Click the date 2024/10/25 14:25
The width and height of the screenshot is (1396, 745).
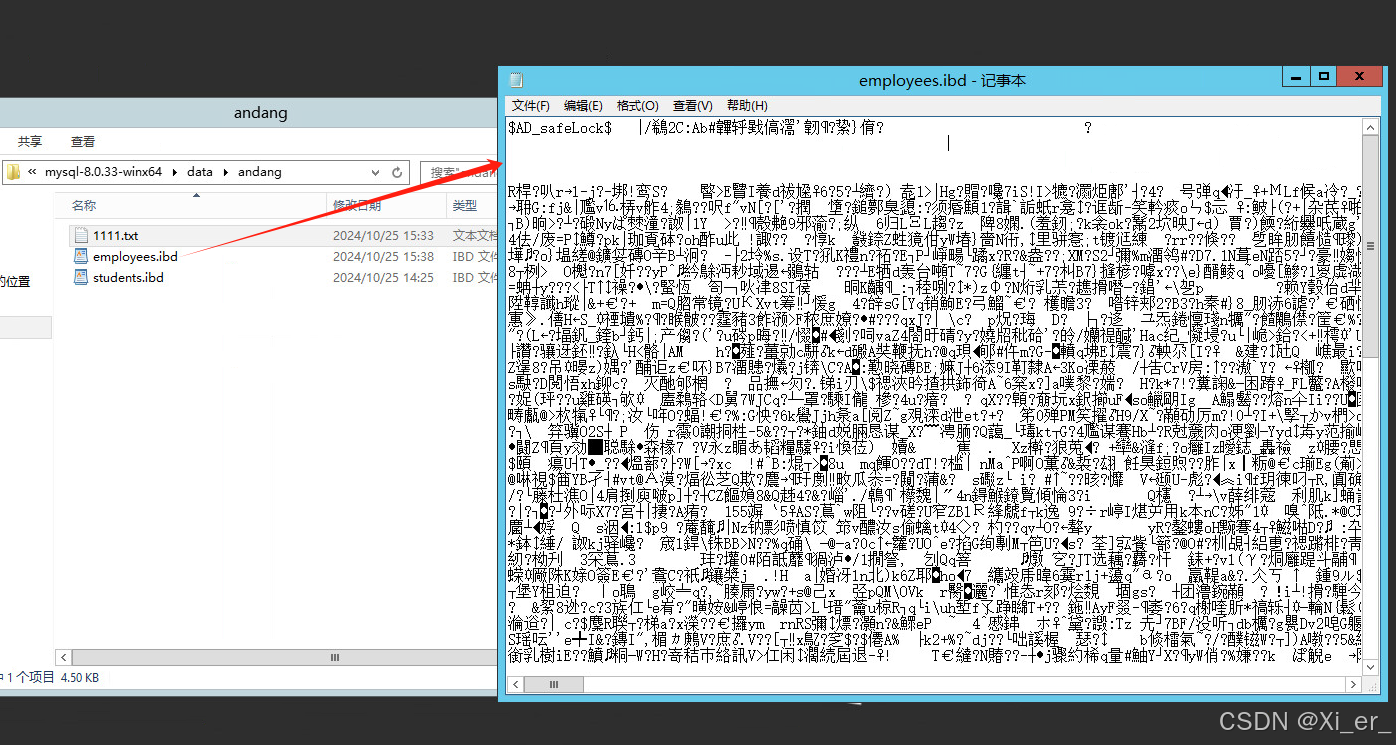(x=383, y=277)
